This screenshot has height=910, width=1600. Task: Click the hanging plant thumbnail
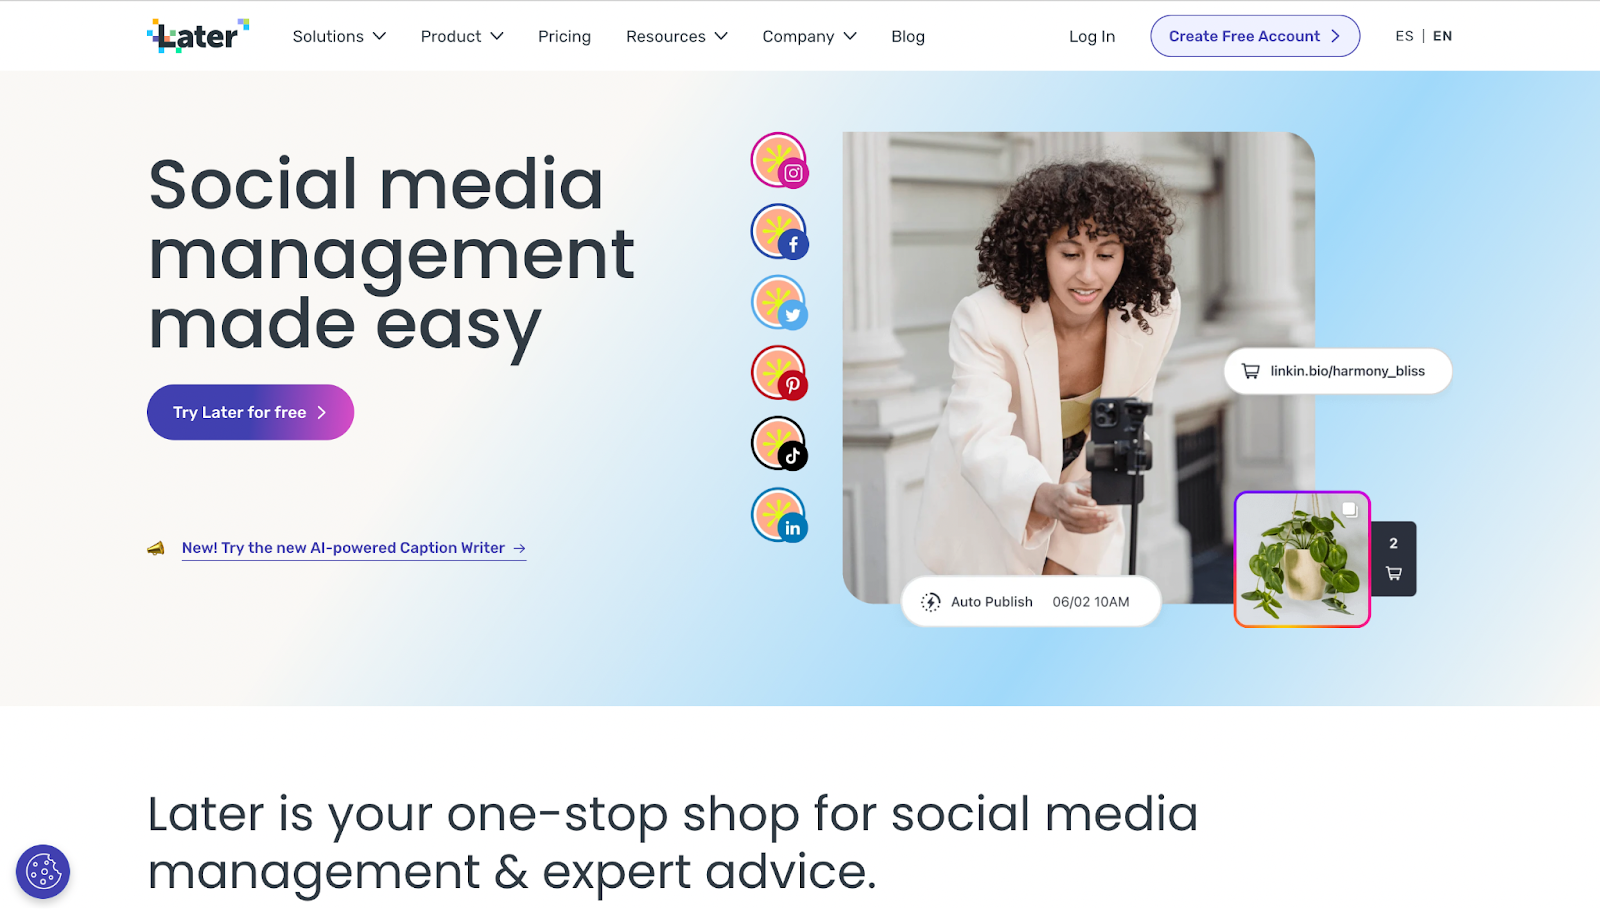click(x=1302, y=559)
